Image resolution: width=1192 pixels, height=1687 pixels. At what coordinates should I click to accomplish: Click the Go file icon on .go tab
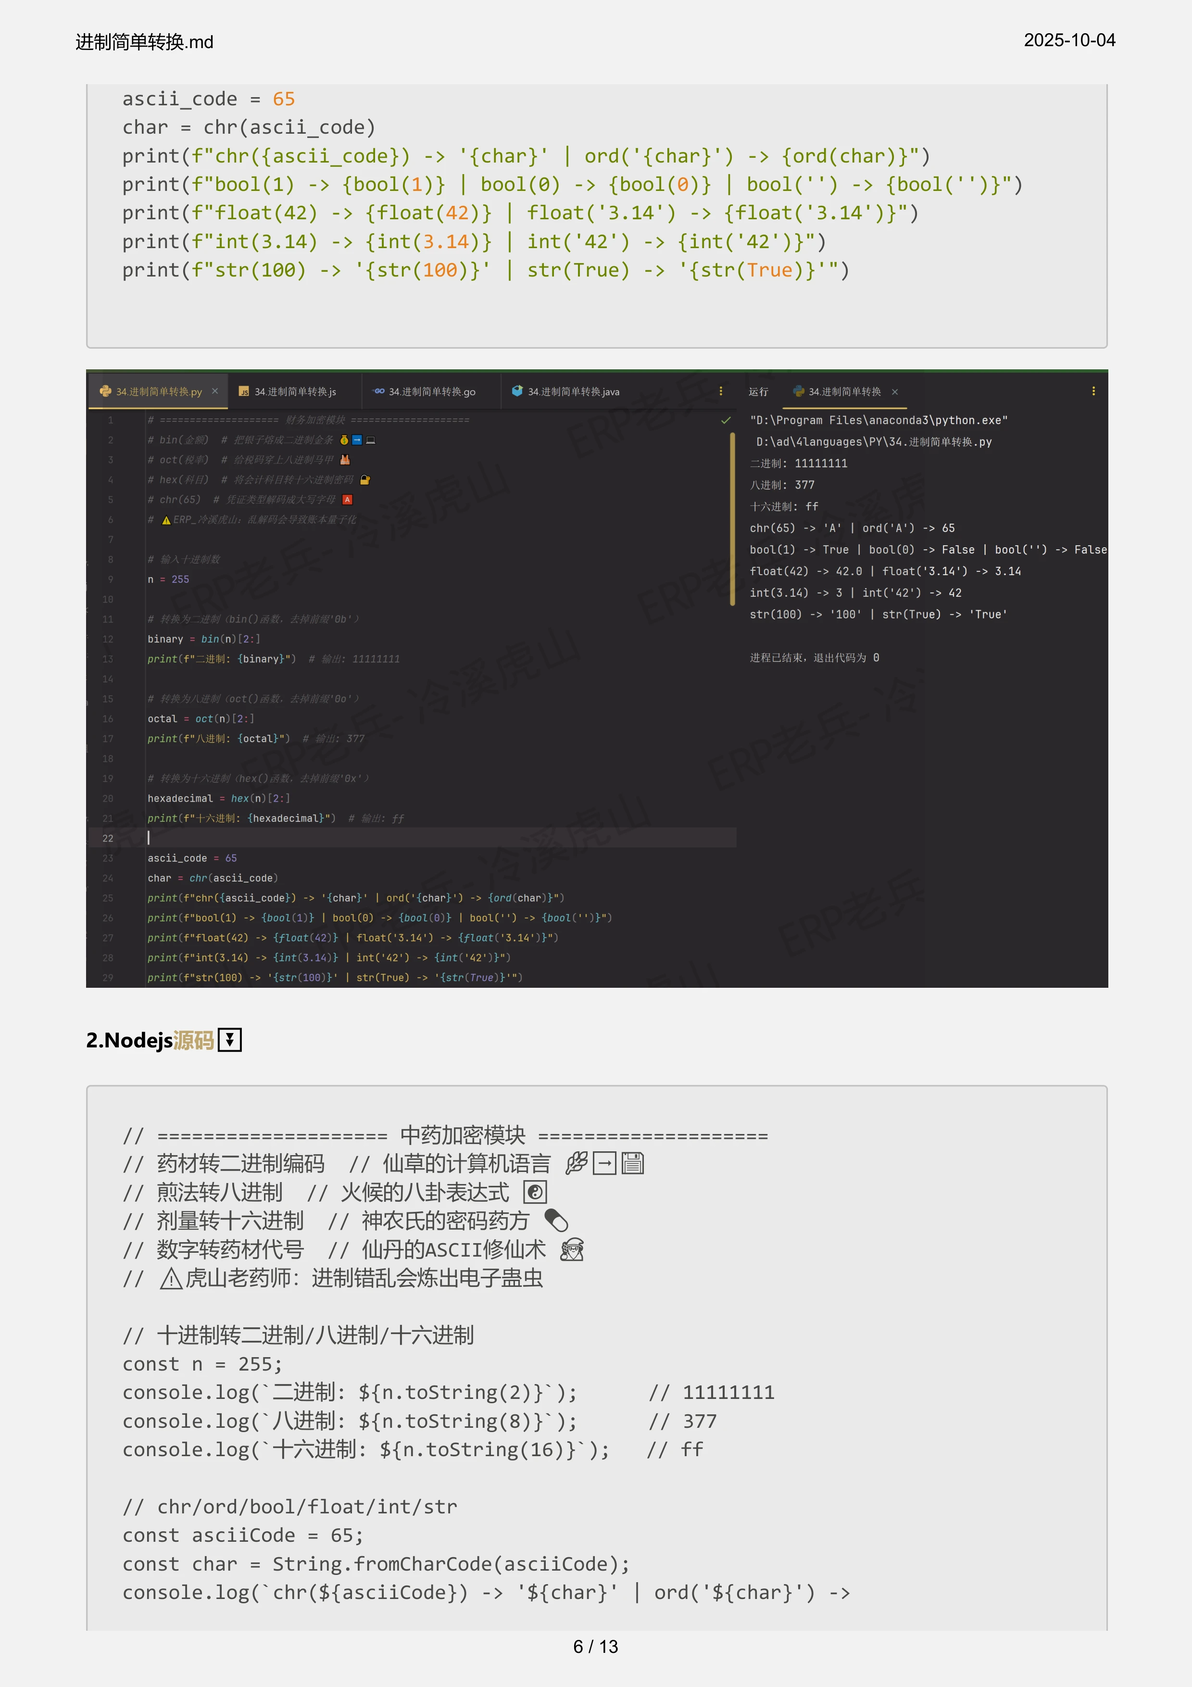[379, 392]
